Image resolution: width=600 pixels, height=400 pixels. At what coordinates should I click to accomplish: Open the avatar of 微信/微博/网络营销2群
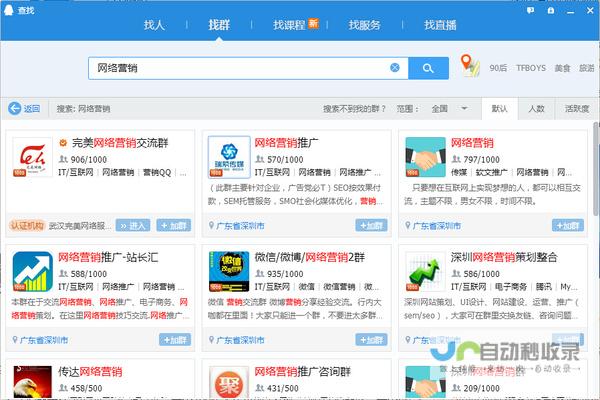[x=229, y=271]
